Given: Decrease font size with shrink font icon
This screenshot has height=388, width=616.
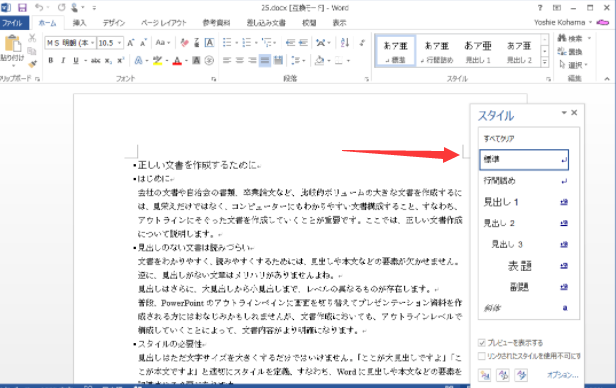Looking at the screenshot, I should point(143,43).
